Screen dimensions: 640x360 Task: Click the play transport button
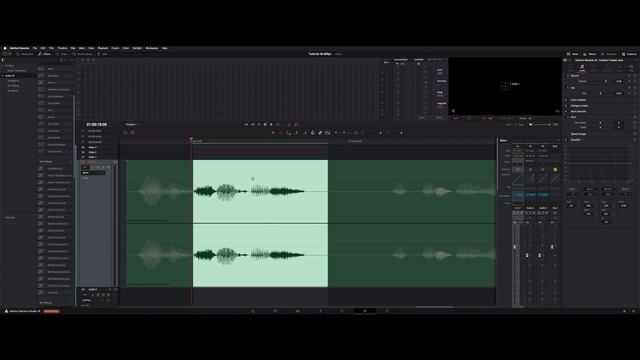tap(259, 124)
